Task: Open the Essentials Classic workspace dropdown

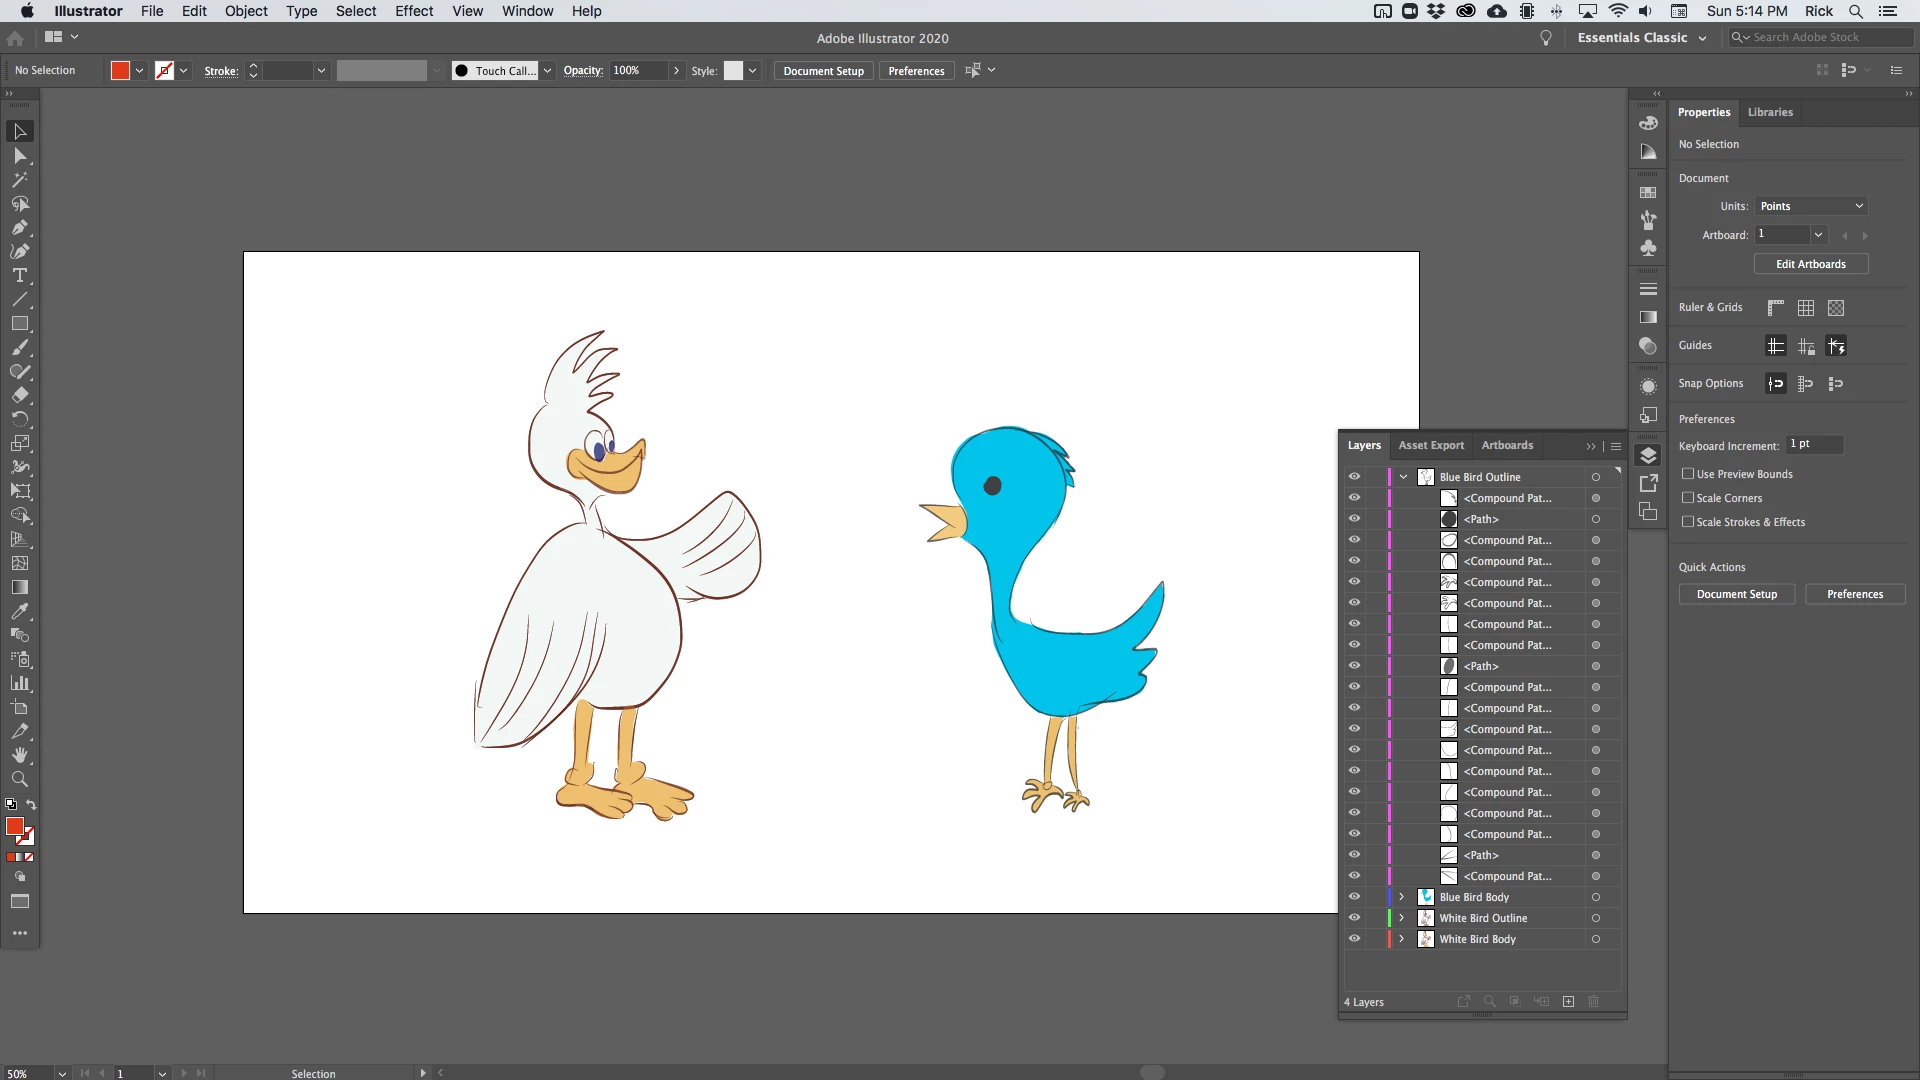Action: click(1641, 38)
